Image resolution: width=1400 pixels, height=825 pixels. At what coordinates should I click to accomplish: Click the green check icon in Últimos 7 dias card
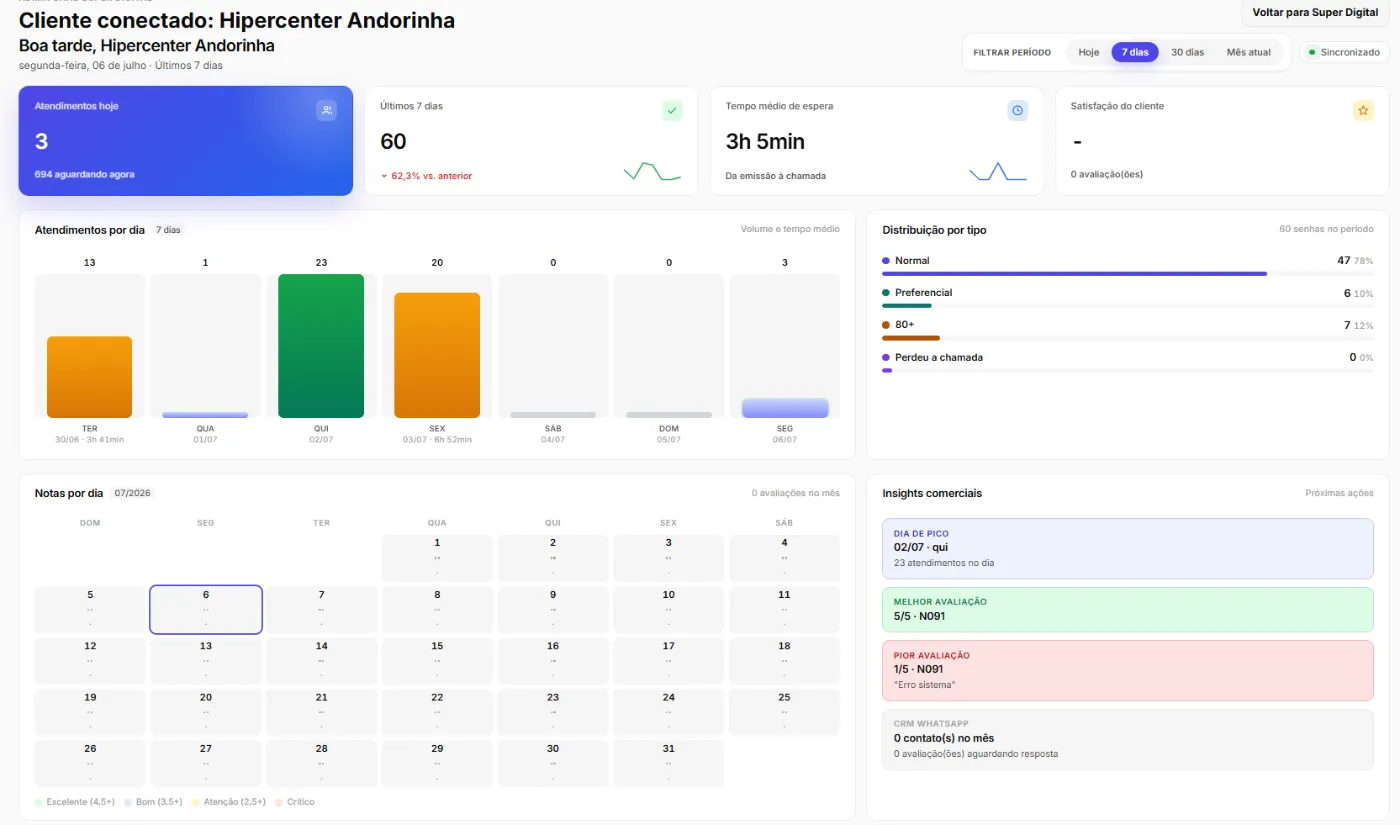[672, 111]
